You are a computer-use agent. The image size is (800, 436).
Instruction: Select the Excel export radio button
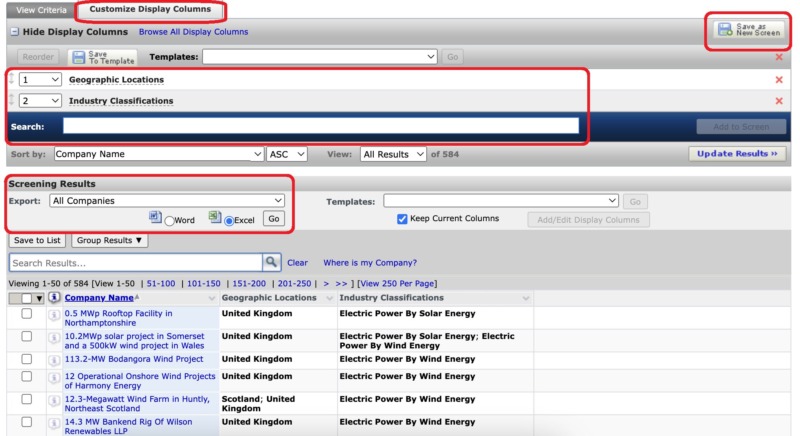[x=229, y=221]
